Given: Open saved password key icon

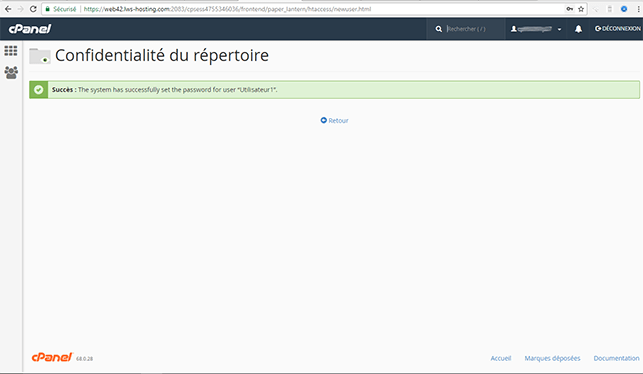Looking at the screenshot, I should click(570, 9).
